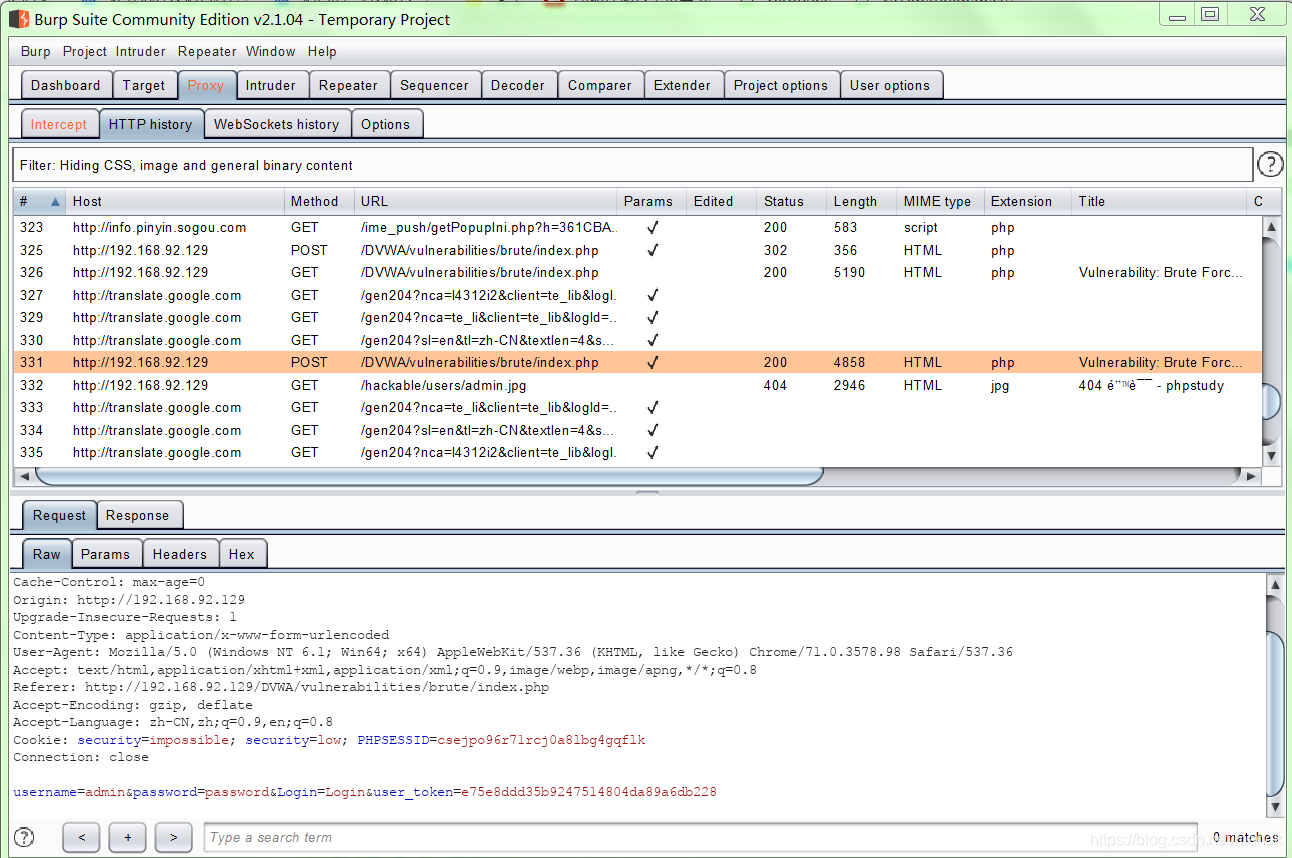Viewport: 1292px width, 858px height.
Task: Sort by the Method column header
Action: [x=319, y=201]
